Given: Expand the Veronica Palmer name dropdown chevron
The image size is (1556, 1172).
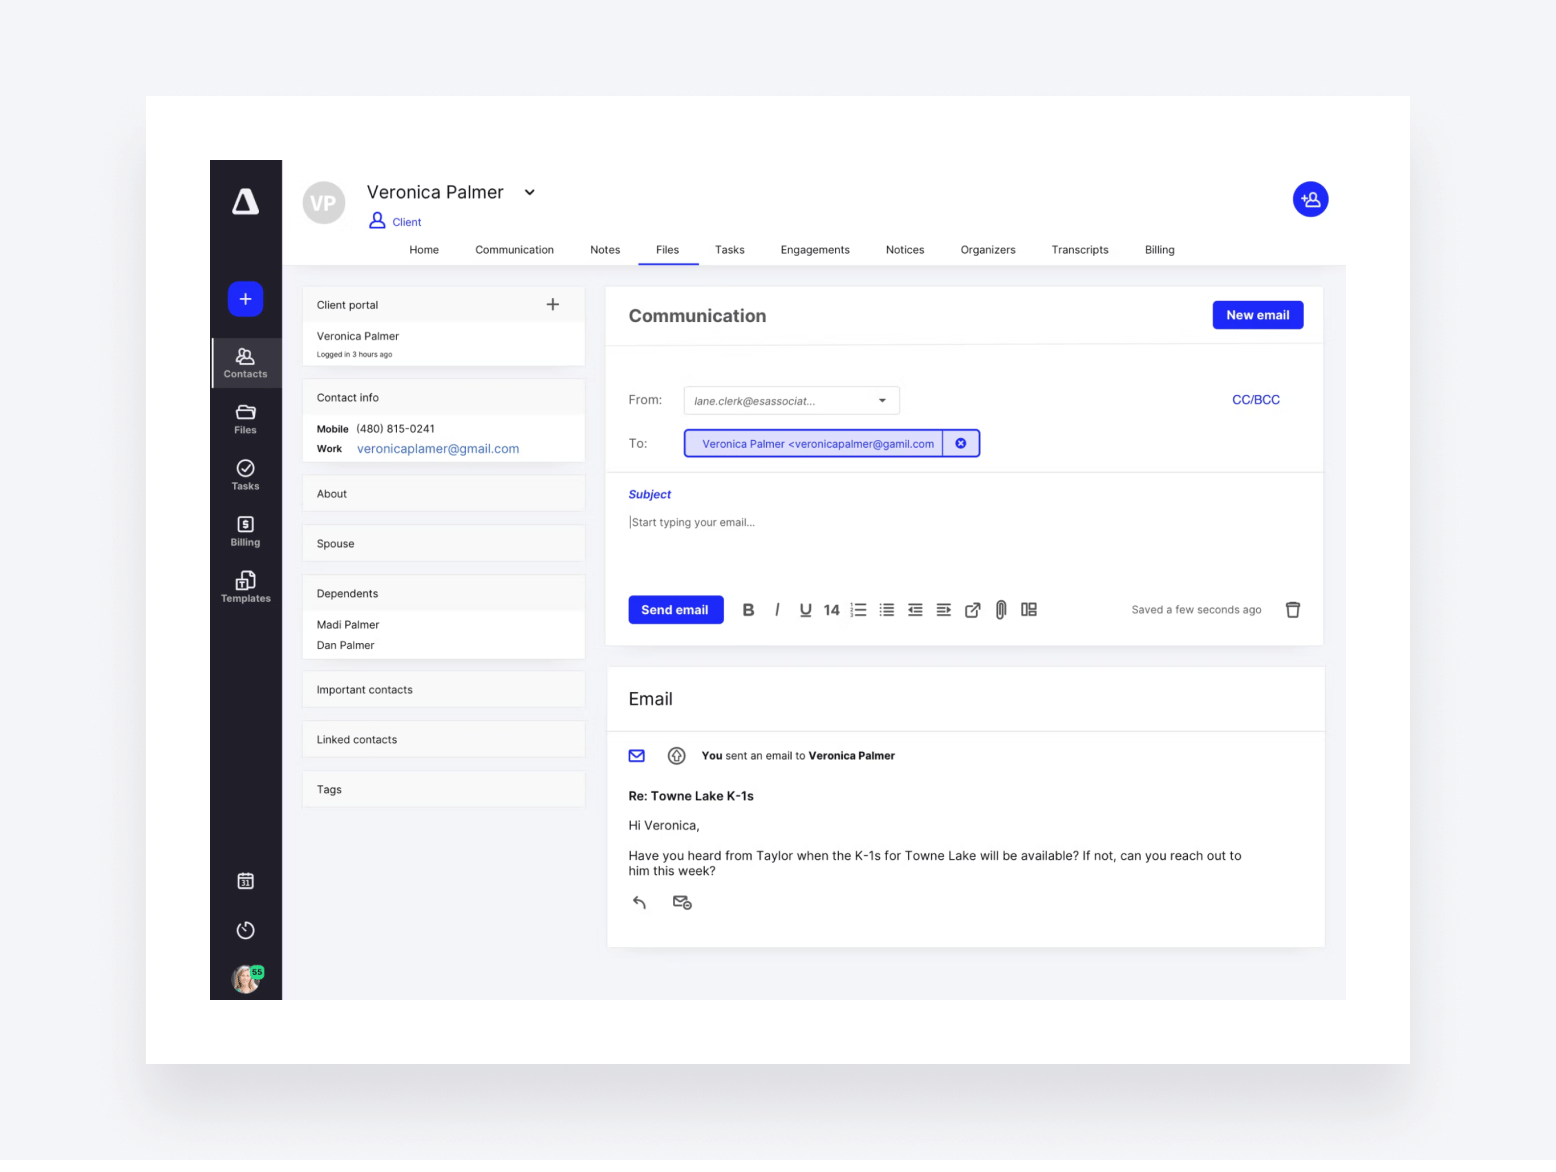Looking at the screenshot, I should 530,192.
